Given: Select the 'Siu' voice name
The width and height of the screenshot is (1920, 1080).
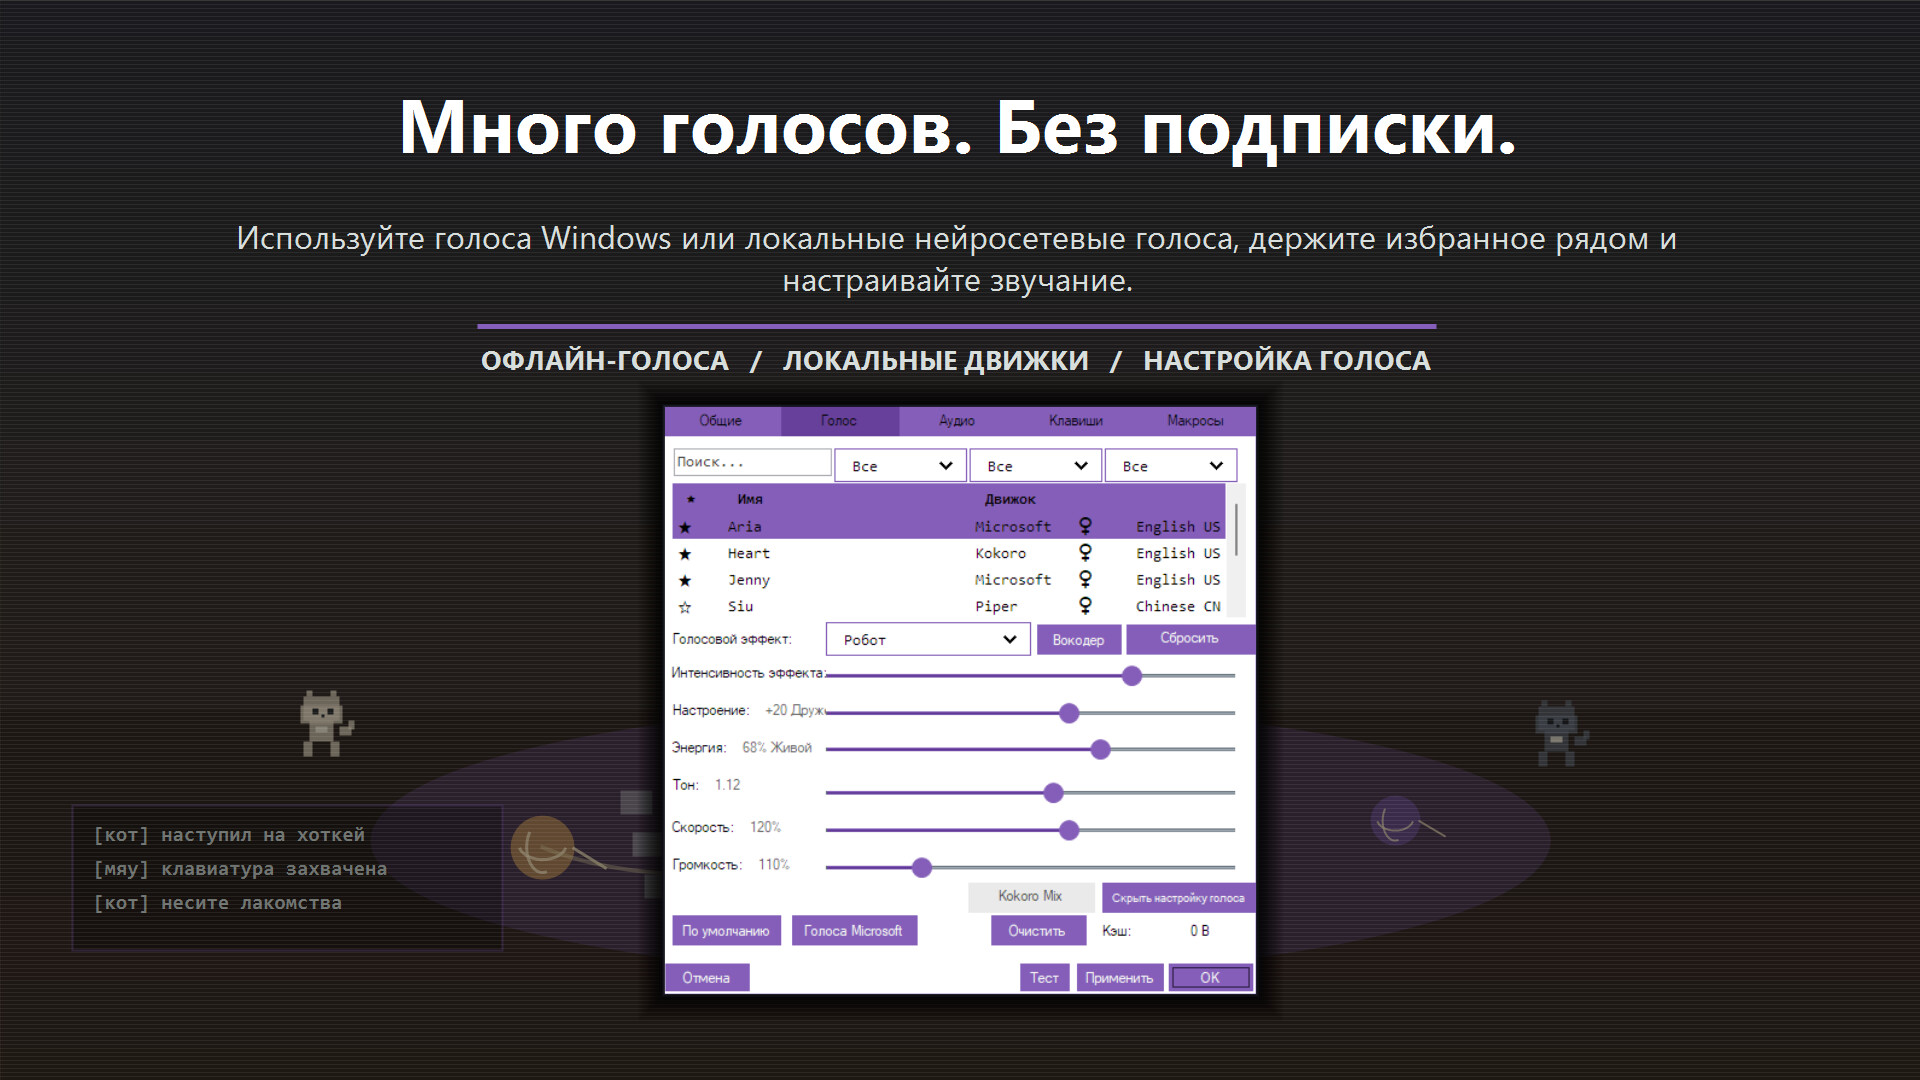Looking at the screenshot, I should click(741, 606).
